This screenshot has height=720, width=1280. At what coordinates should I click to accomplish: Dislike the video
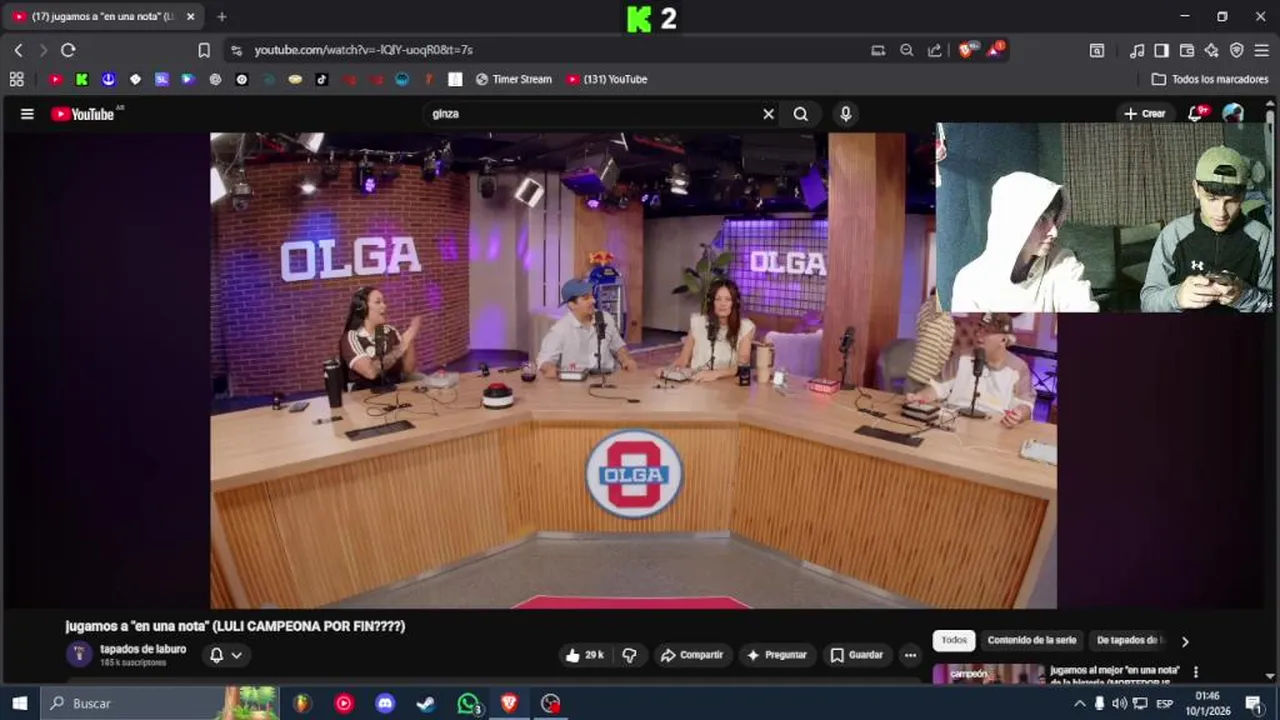(x=629, y=655)
